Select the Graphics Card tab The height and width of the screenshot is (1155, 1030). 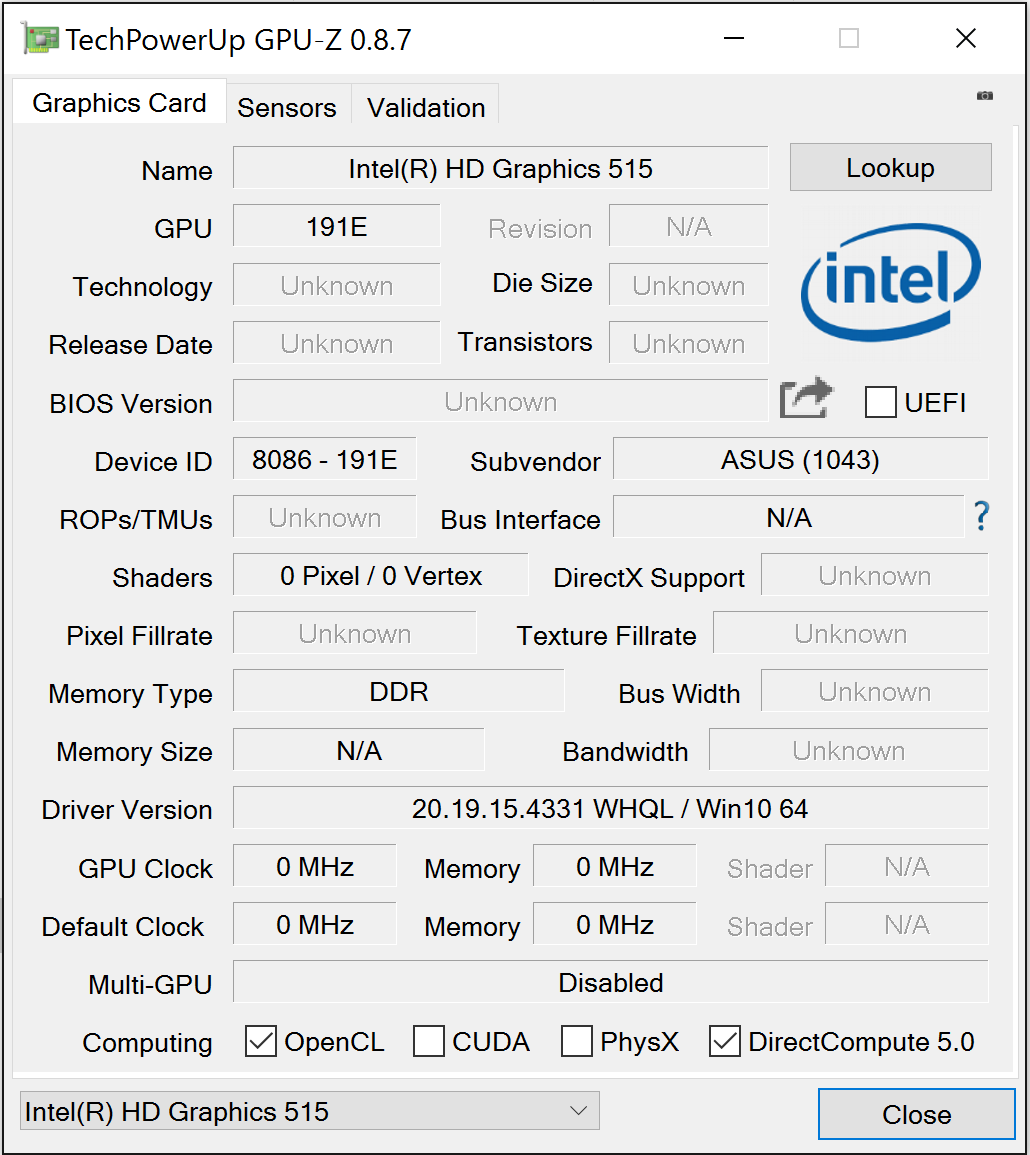[x=119, y=102]
